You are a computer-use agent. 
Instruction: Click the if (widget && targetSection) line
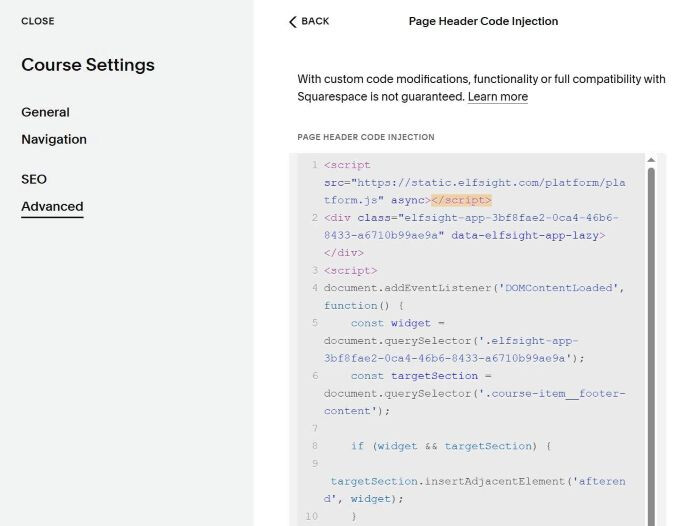click(x=451, y=446)
